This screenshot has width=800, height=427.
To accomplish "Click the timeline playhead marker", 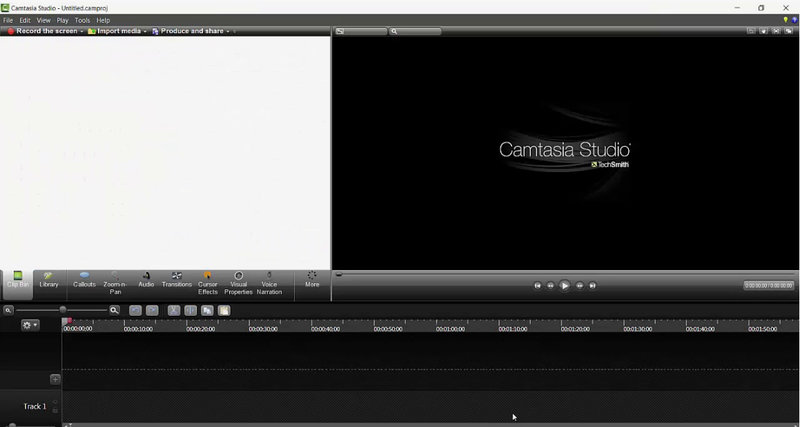I will click(67, 321).
